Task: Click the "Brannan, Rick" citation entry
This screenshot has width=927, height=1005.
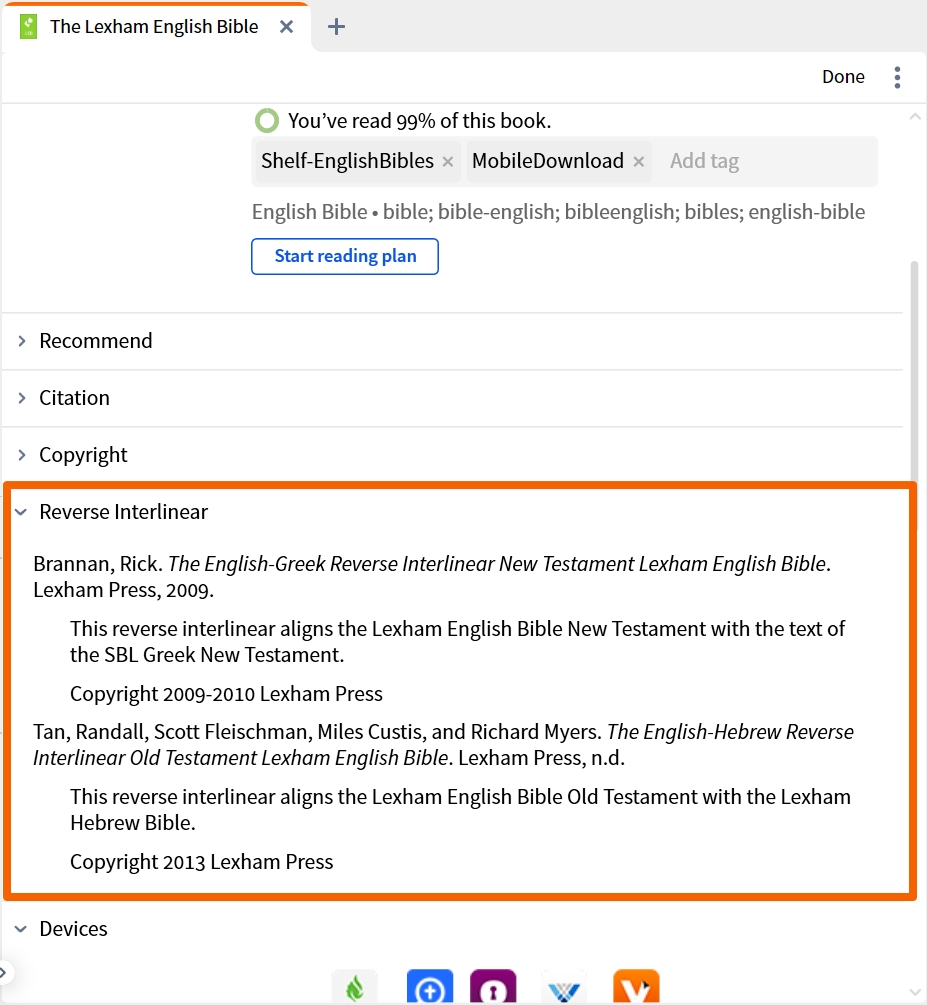Action: (x=432, y=577)
